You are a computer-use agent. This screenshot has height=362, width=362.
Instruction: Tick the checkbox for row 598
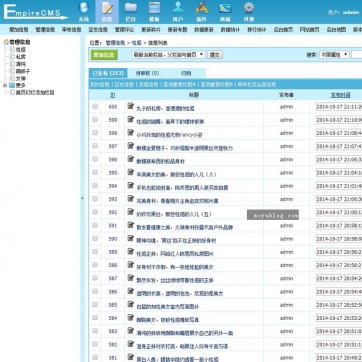(95, 132)
